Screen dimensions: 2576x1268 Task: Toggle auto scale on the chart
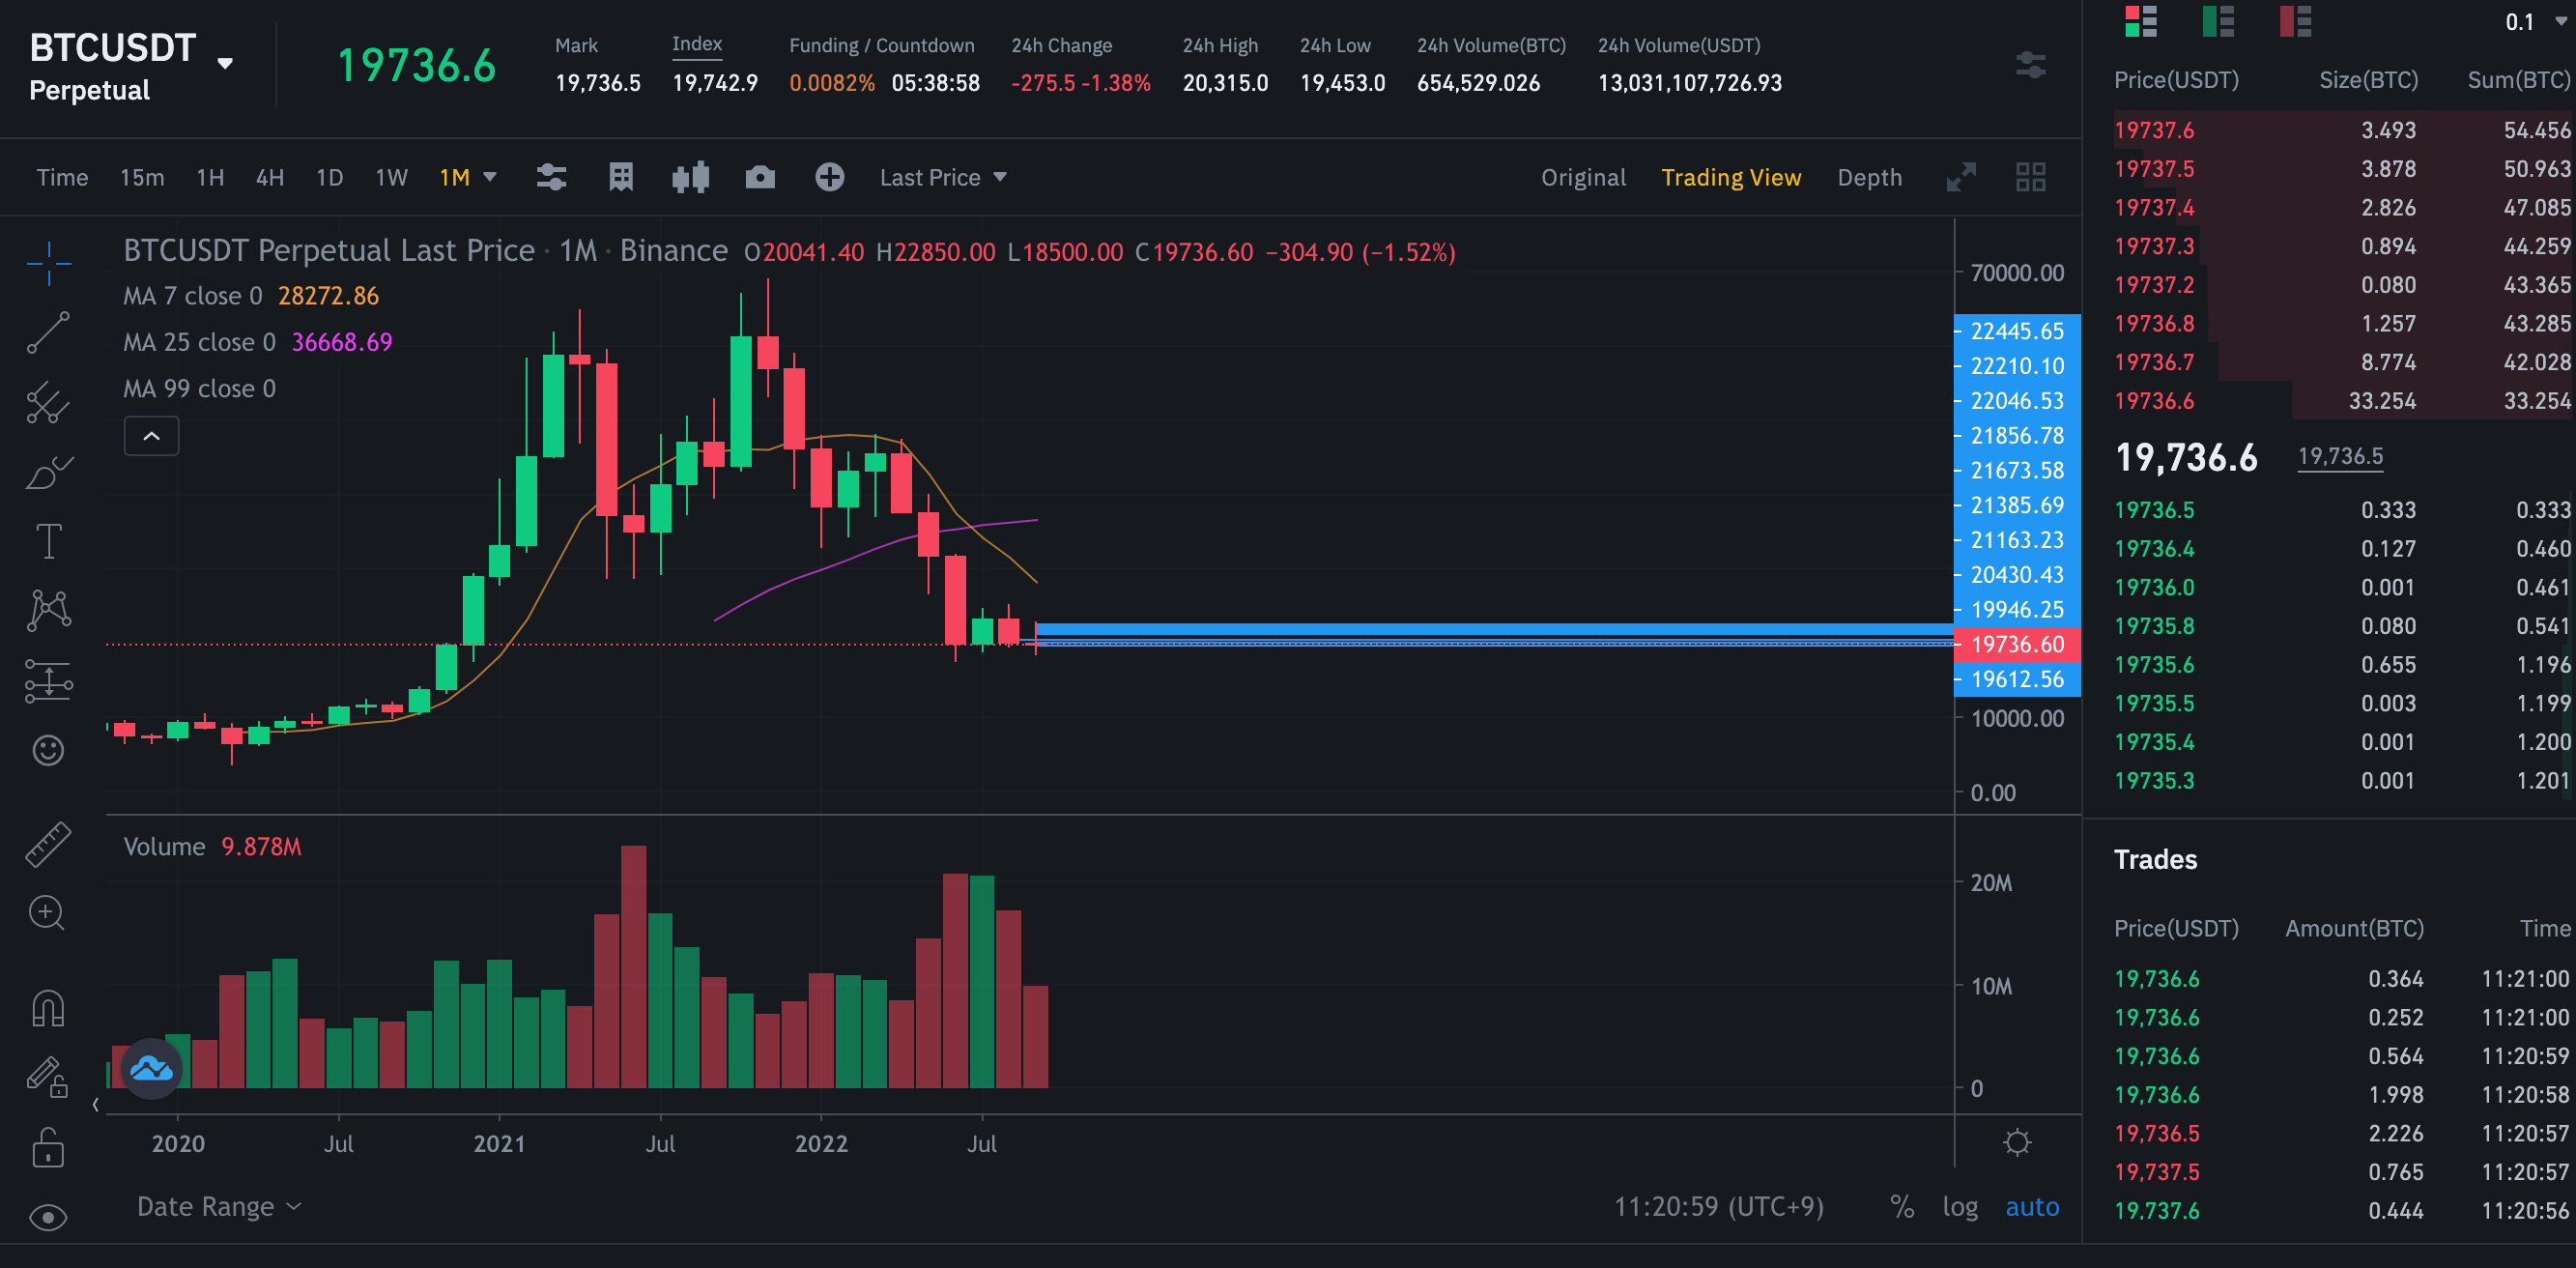click(x=2032, y=1207)
